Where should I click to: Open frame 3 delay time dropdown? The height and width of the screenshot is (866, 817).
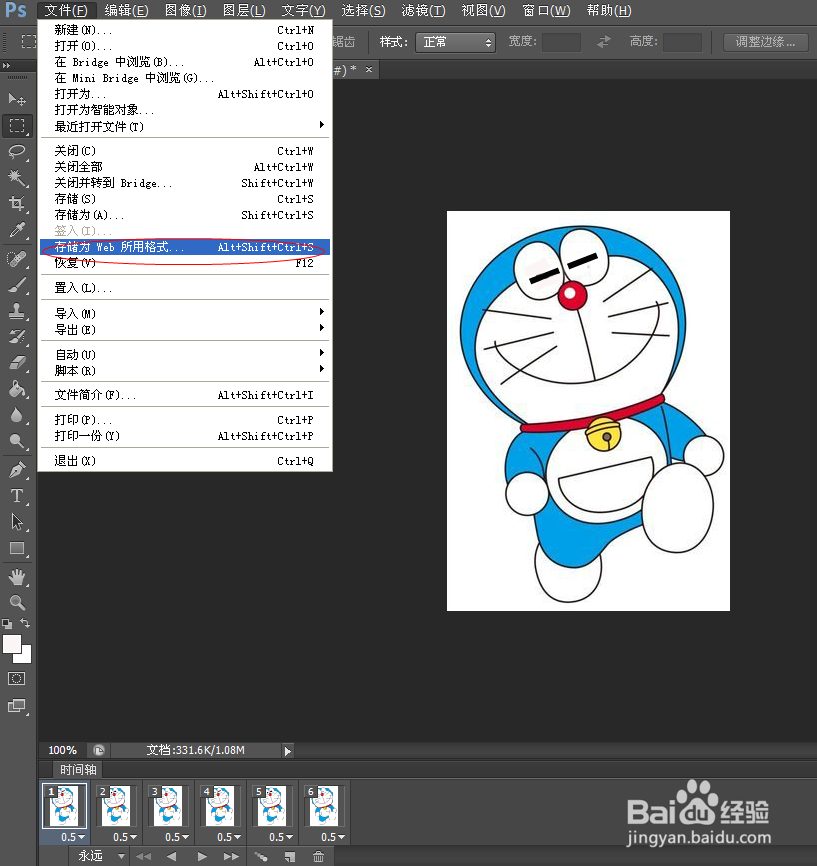click(x=177, y=837)
